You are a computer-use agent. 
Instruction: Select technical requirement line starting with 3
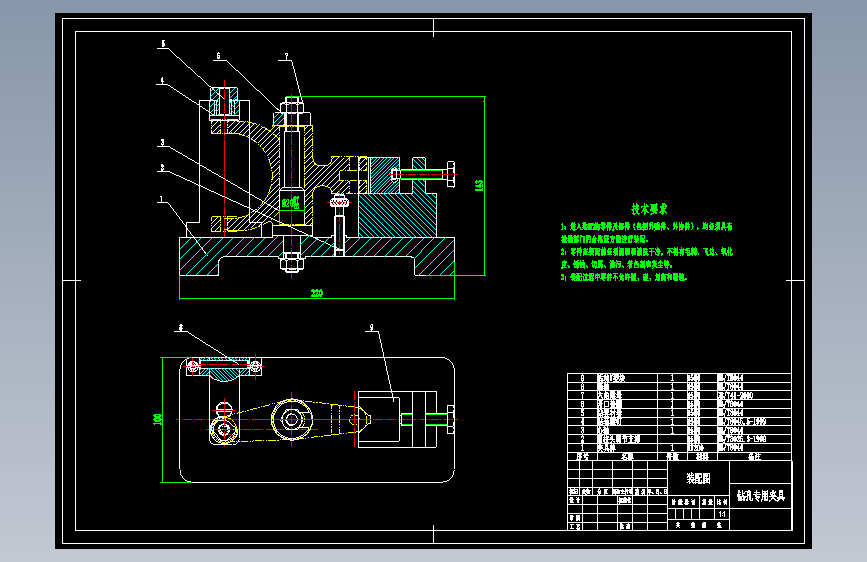click(624, 277)
